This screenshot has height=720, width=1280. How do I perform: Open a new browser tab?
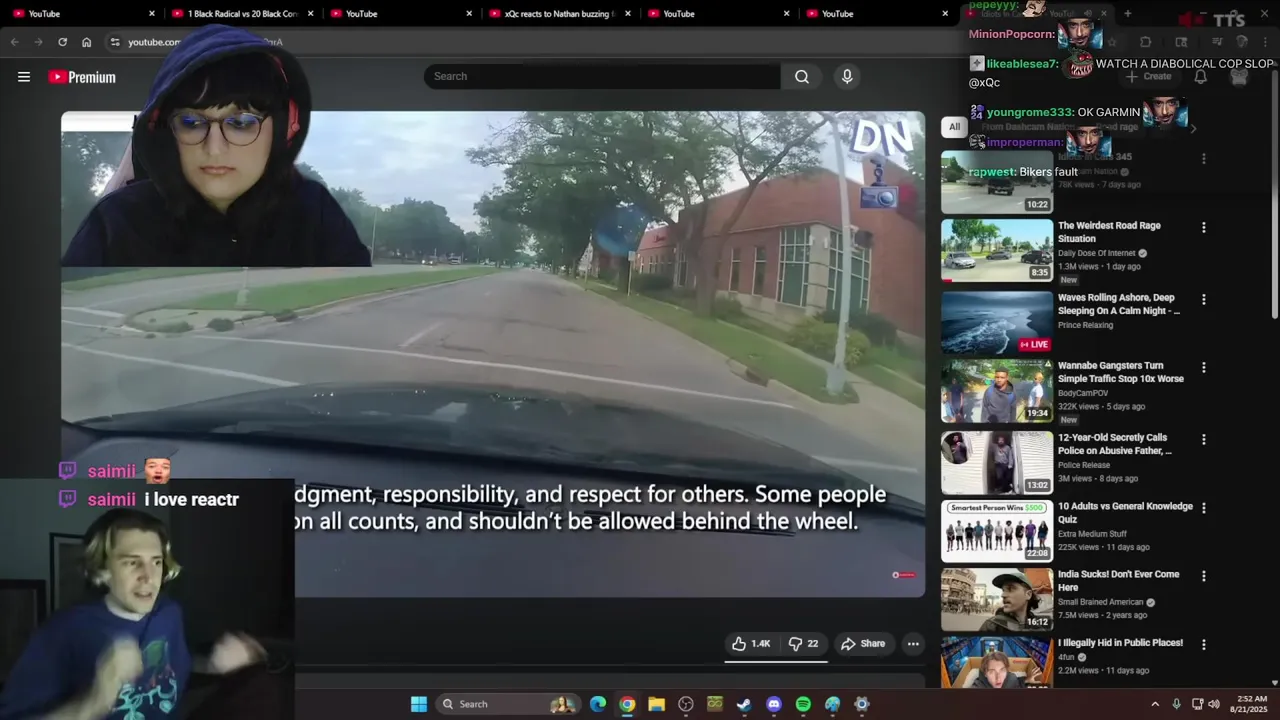tap(1128, 14)
